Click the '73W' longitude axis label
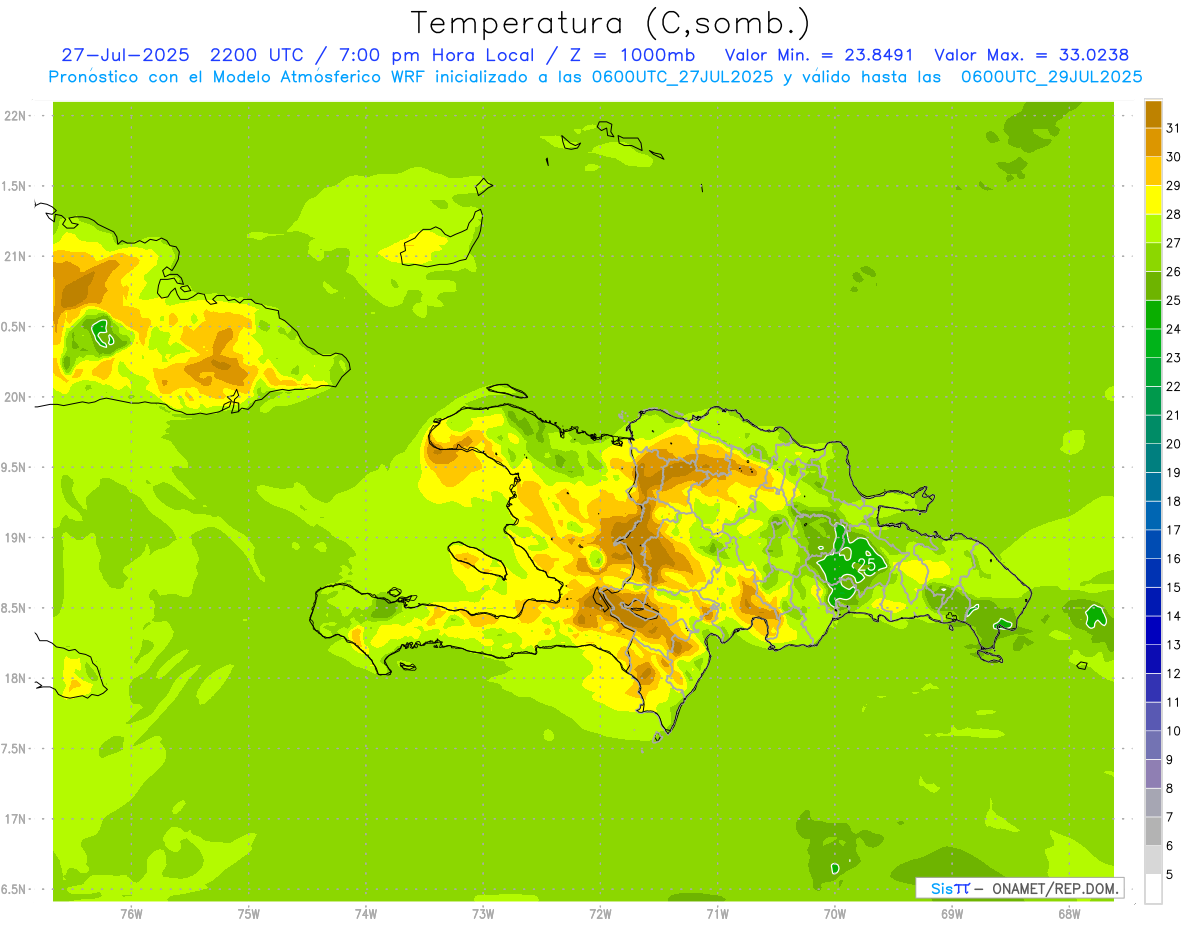Screen dimensions: 1200x927 point(483,914)
